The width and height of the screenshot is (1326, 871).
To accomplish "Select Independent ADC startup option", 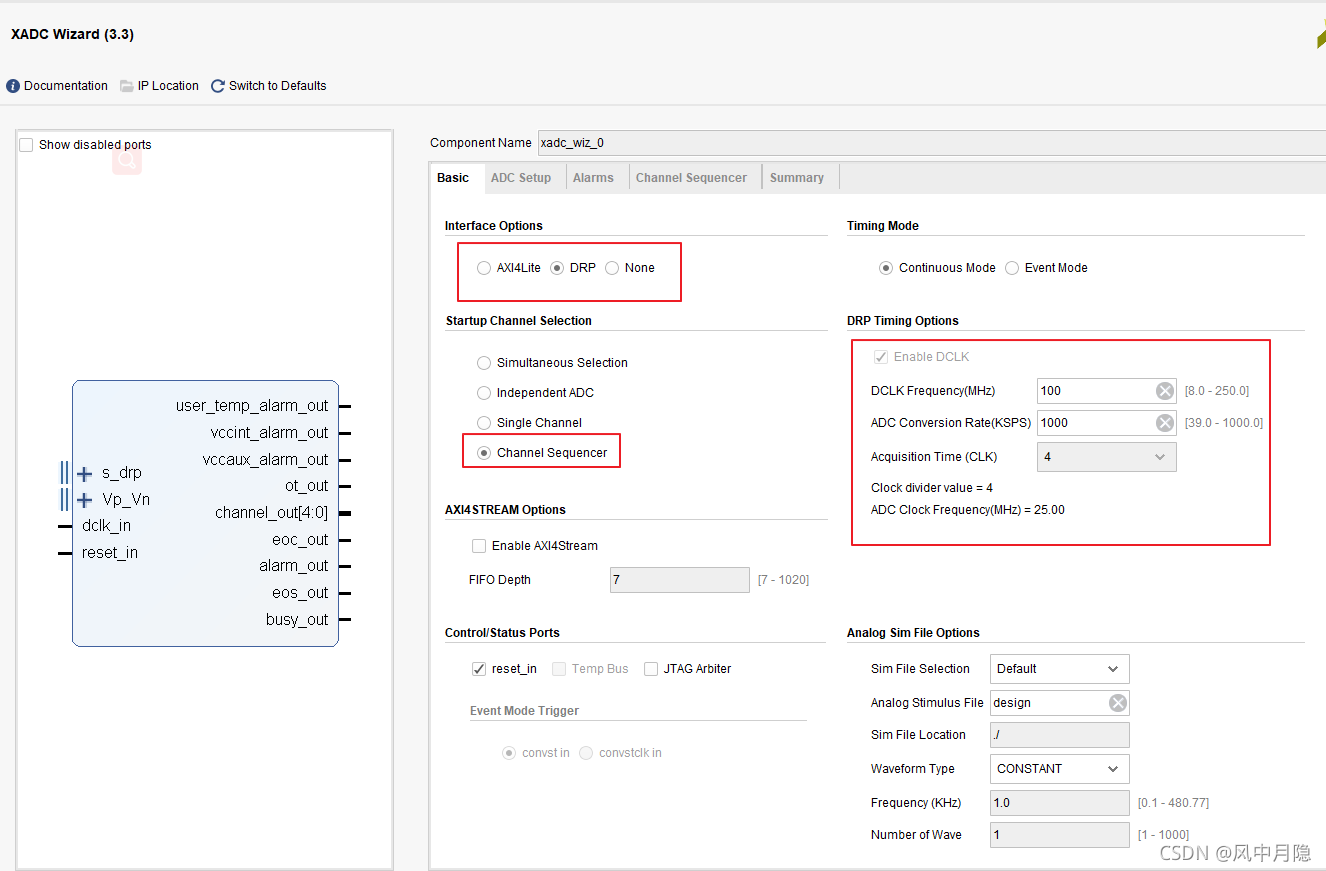I will pyautogui.click(x=484, y=393).
